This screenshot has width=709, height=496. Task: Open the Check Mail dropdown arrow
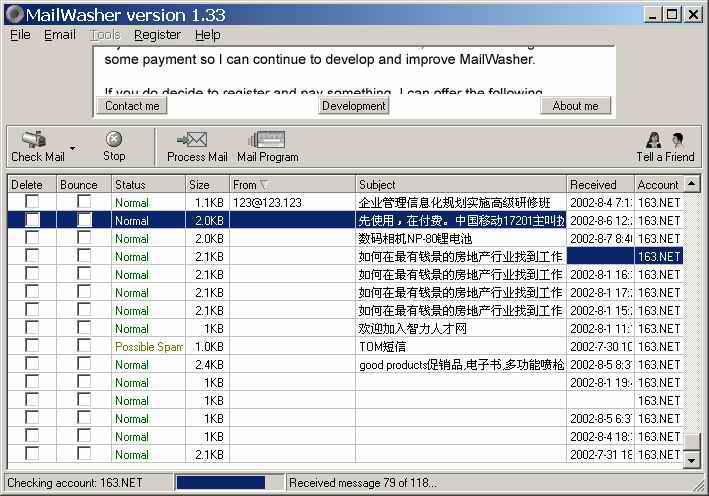point(72,148)
